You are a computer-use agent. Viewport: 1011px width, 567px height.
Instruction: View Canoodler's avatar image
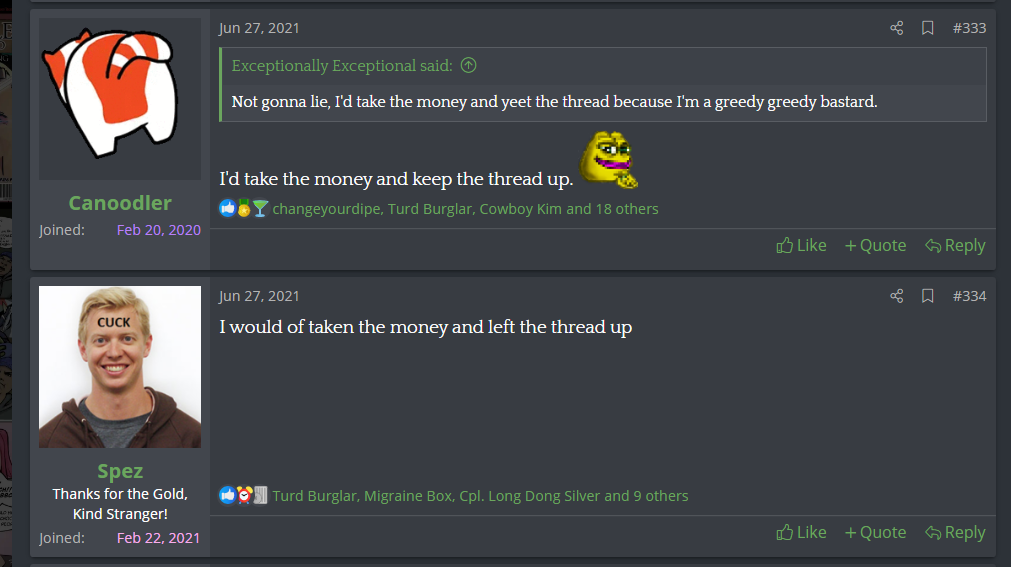click(x=120, y=99)
